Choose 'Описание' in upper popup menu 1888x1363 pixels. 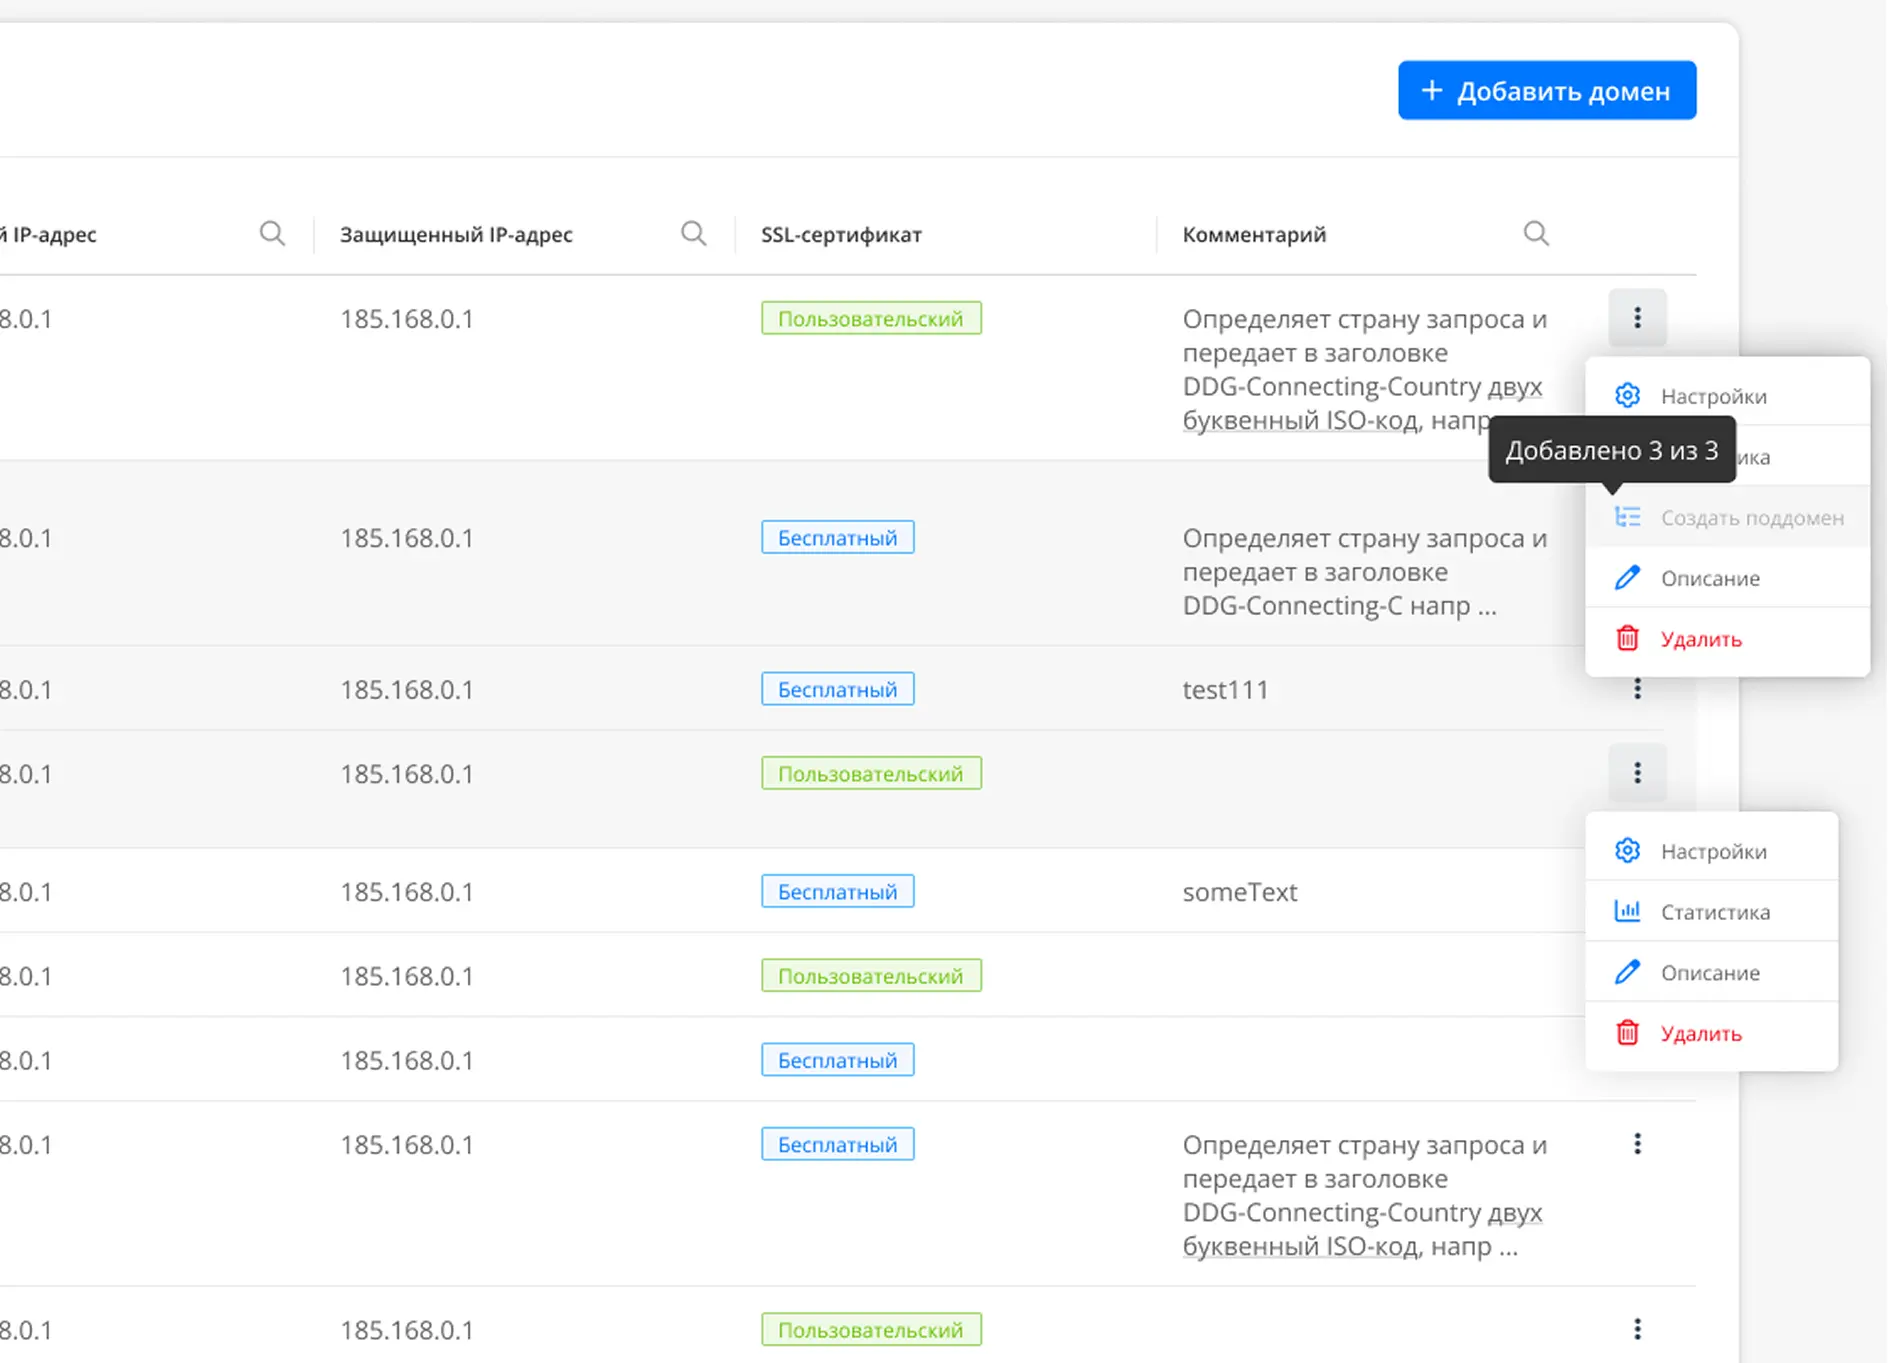(1727, 578)
